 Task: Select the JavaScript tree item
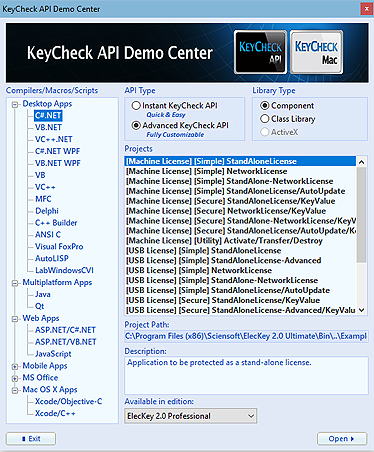[x=53, y=354]
